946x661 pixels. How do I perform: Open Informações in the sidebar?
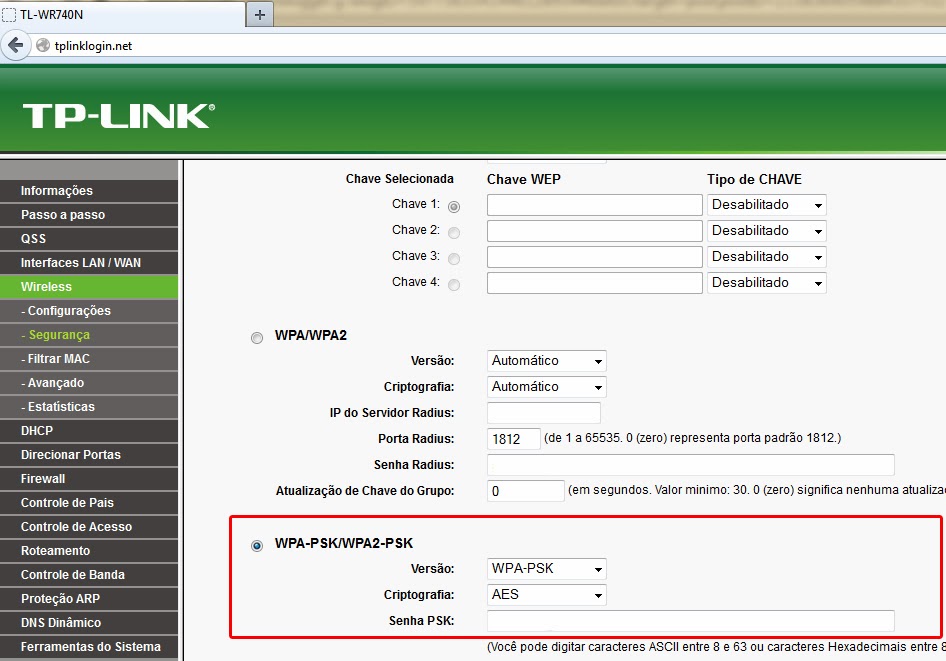point(89,191)
